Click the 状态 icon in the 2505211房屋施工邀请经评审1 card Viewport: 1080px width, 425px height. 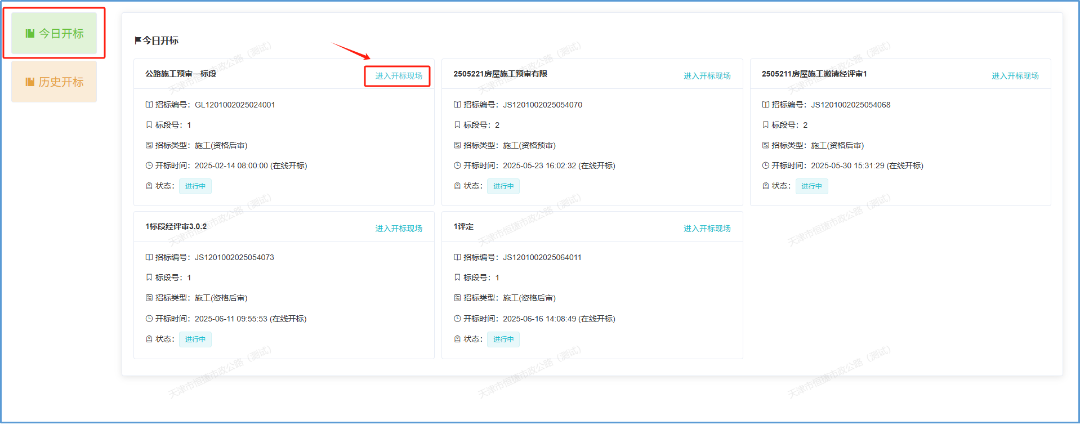[765, 186]
